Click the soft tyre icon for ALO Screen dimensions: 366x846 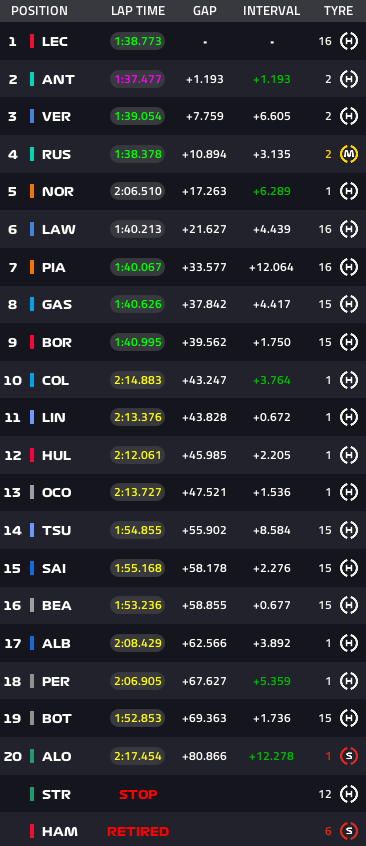pos(349,756)
